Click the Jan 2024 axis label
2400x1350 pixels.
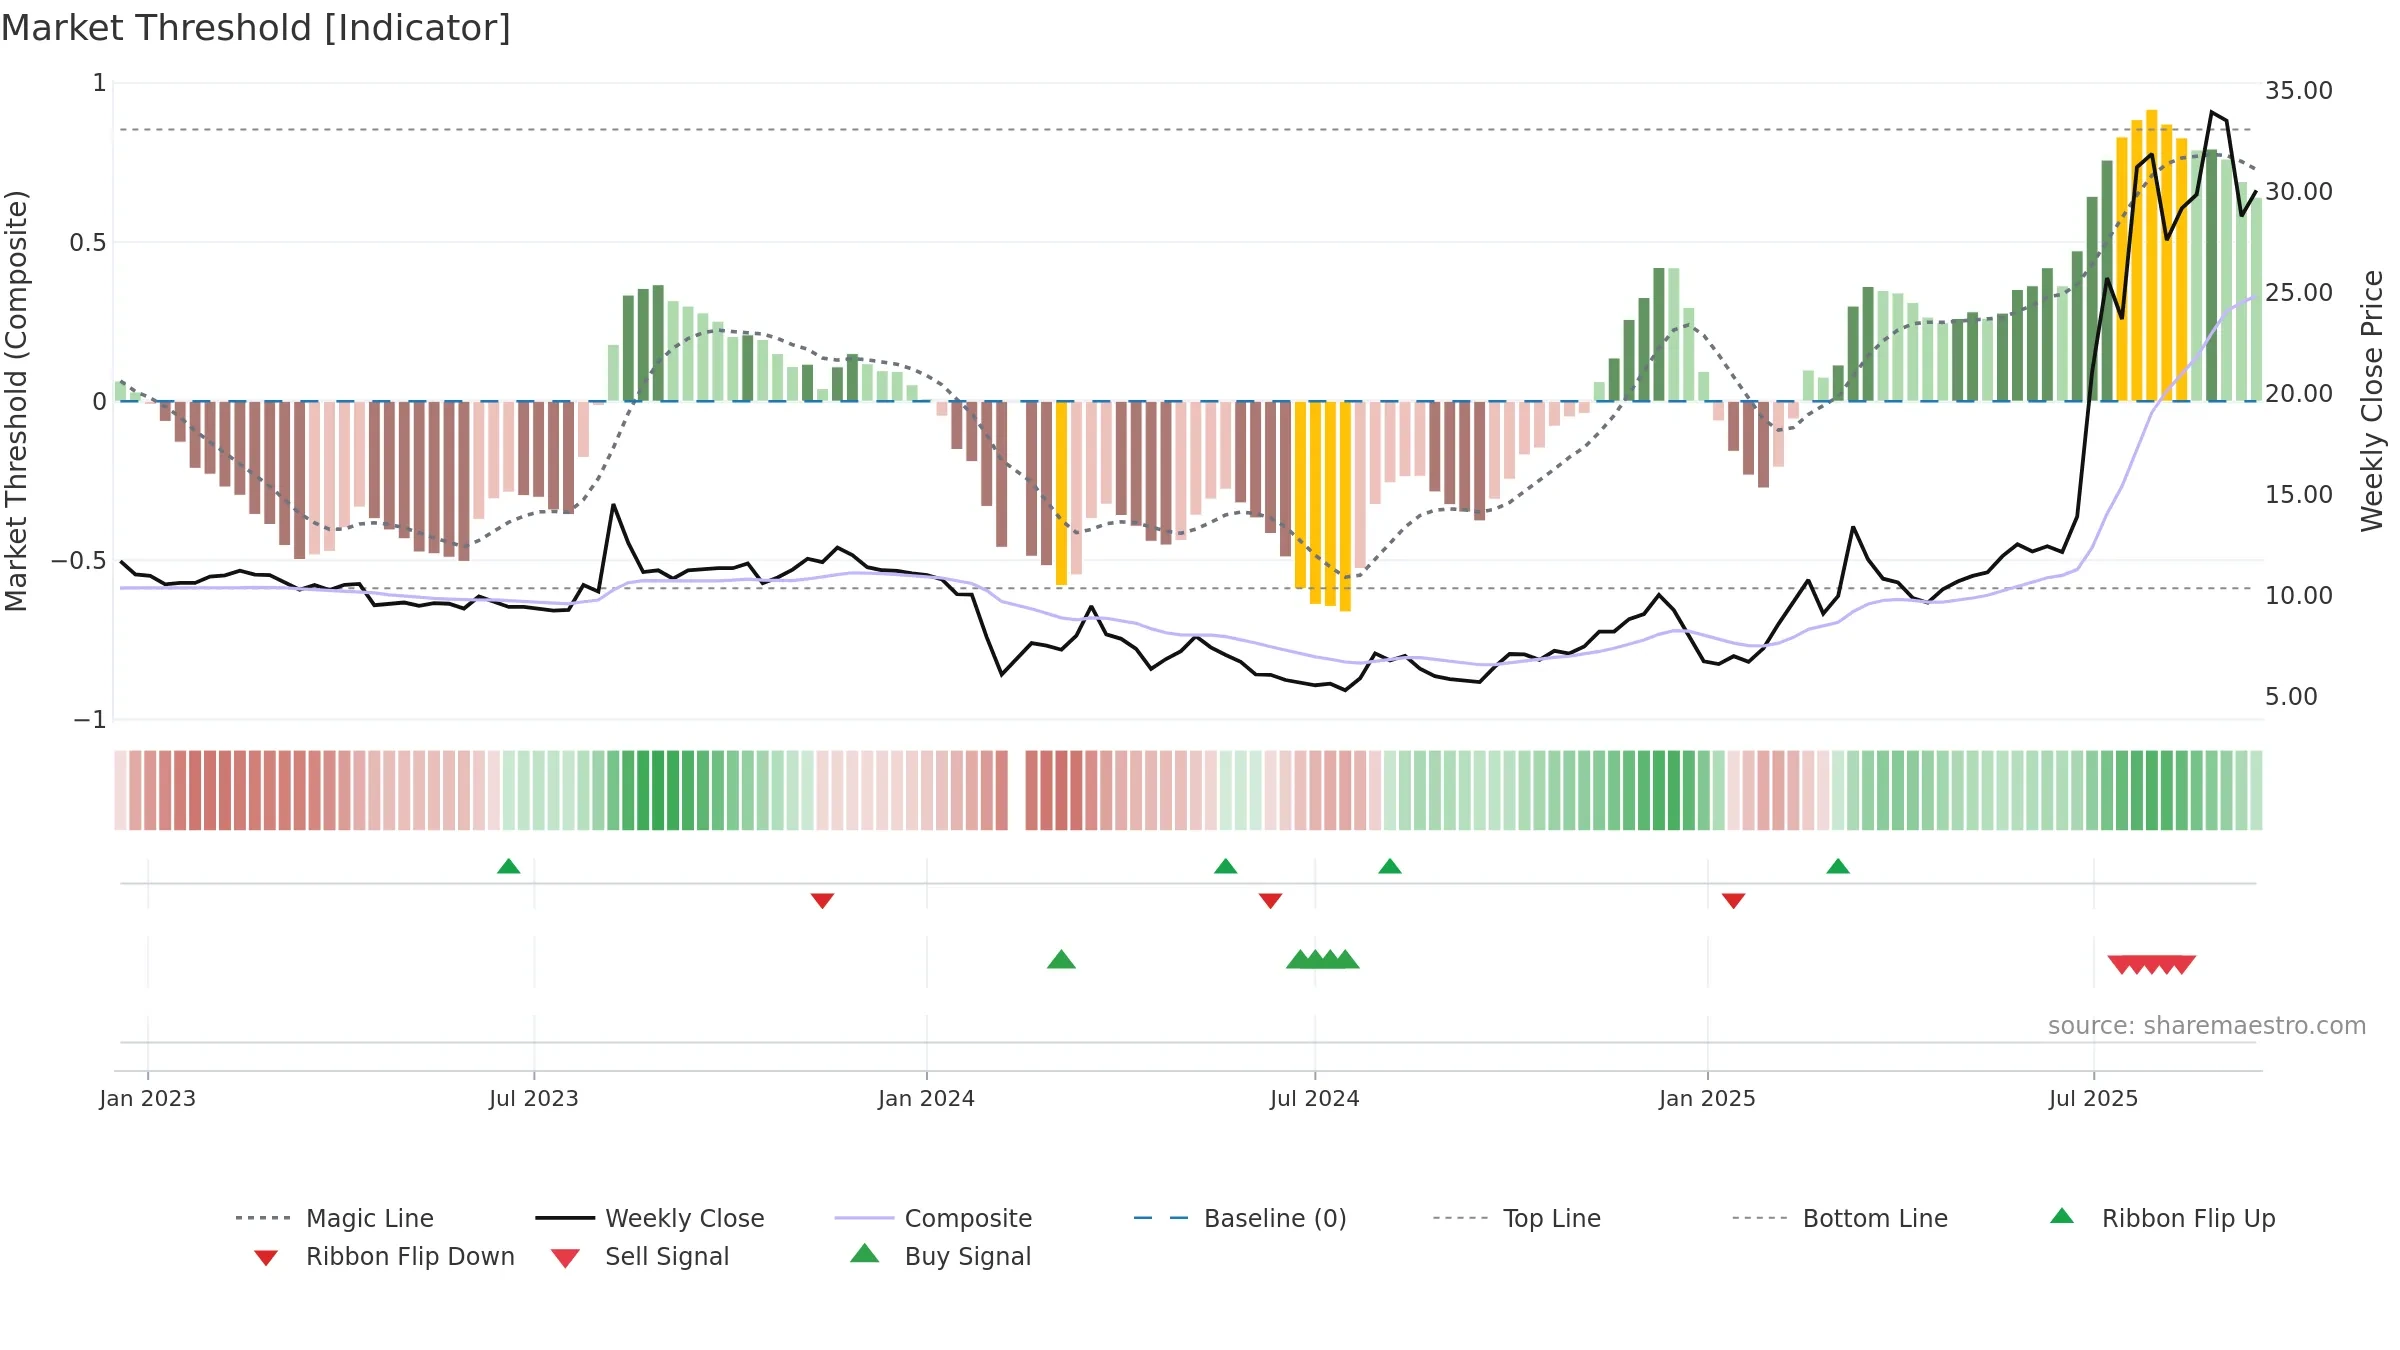926,1098
